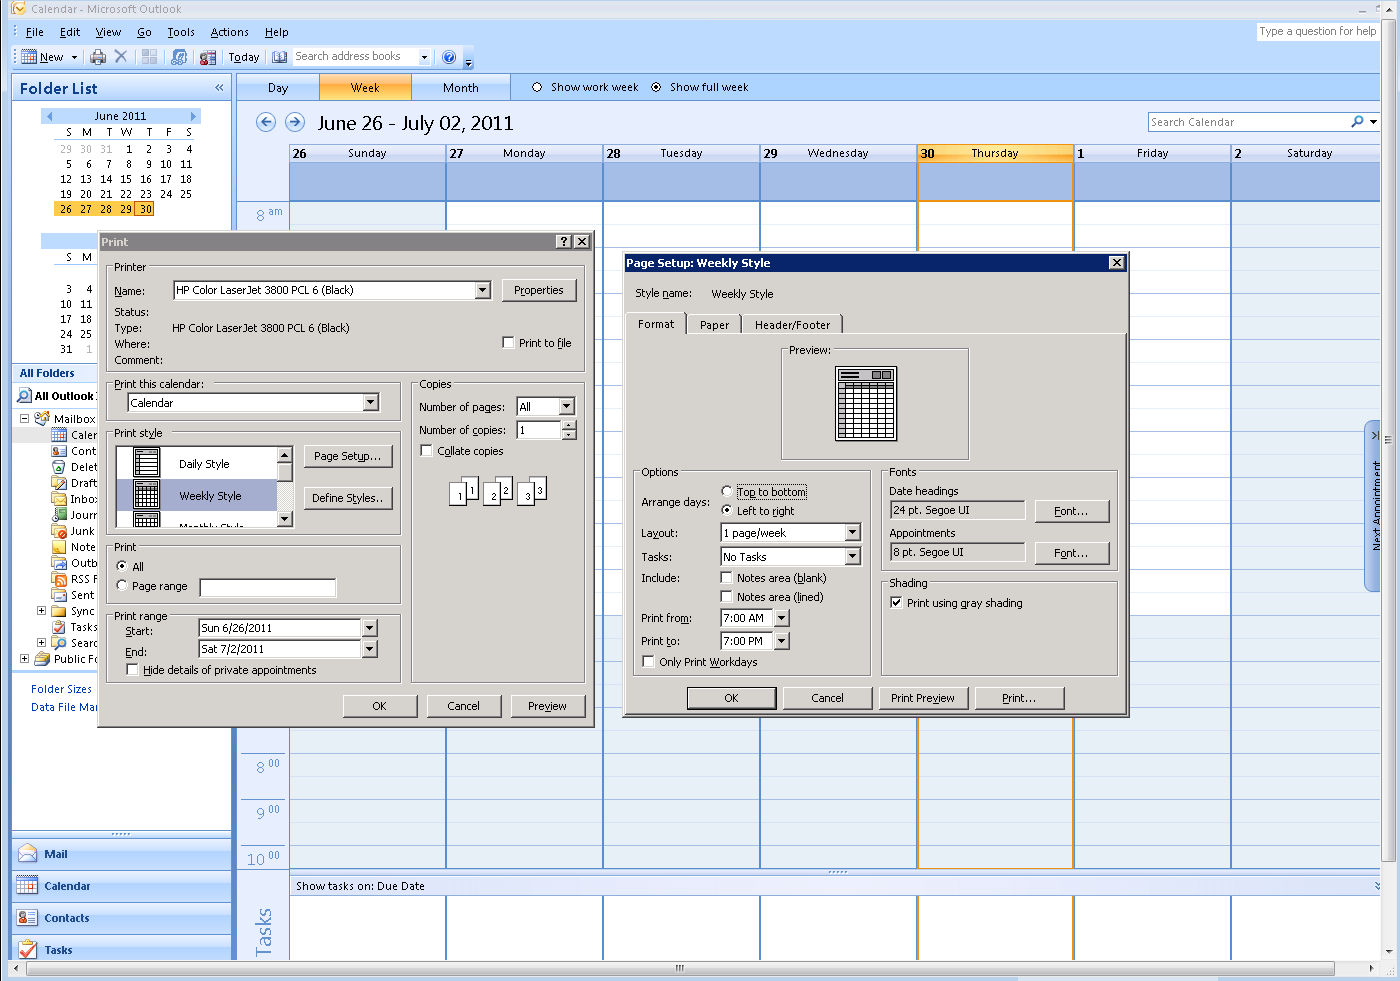Click the Print toolbar icon
Screen dimensions: 1400x981
pos(98,57)
